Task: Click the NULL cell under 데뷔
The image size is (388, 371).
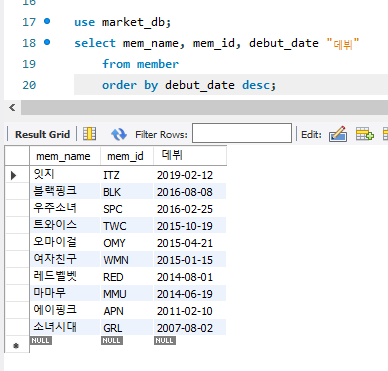Action: point(165,340)
